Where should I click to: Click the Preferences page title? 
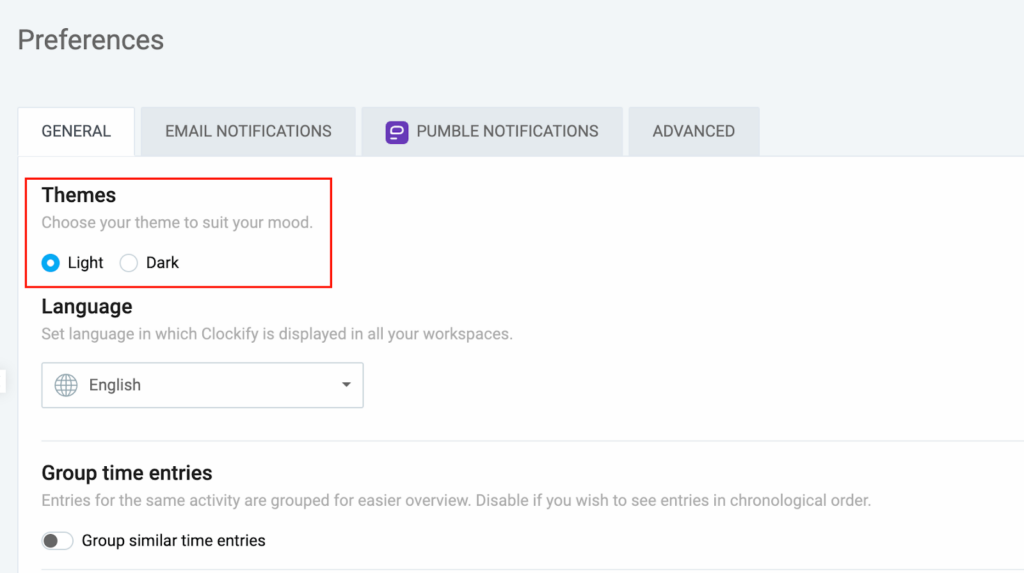coord(91,40)
